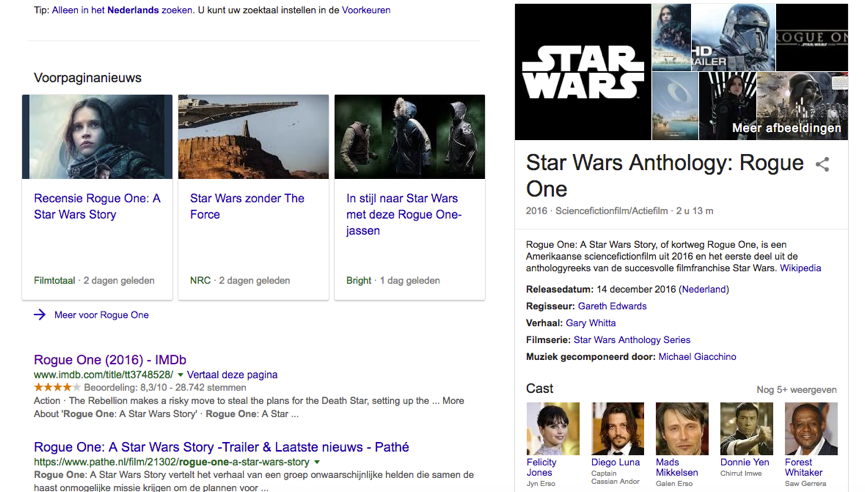The width and height of the screenshot is (865, 492).
Task: Expand cast with Nog 5+ weergeven
Action: (x=796, y=389)
